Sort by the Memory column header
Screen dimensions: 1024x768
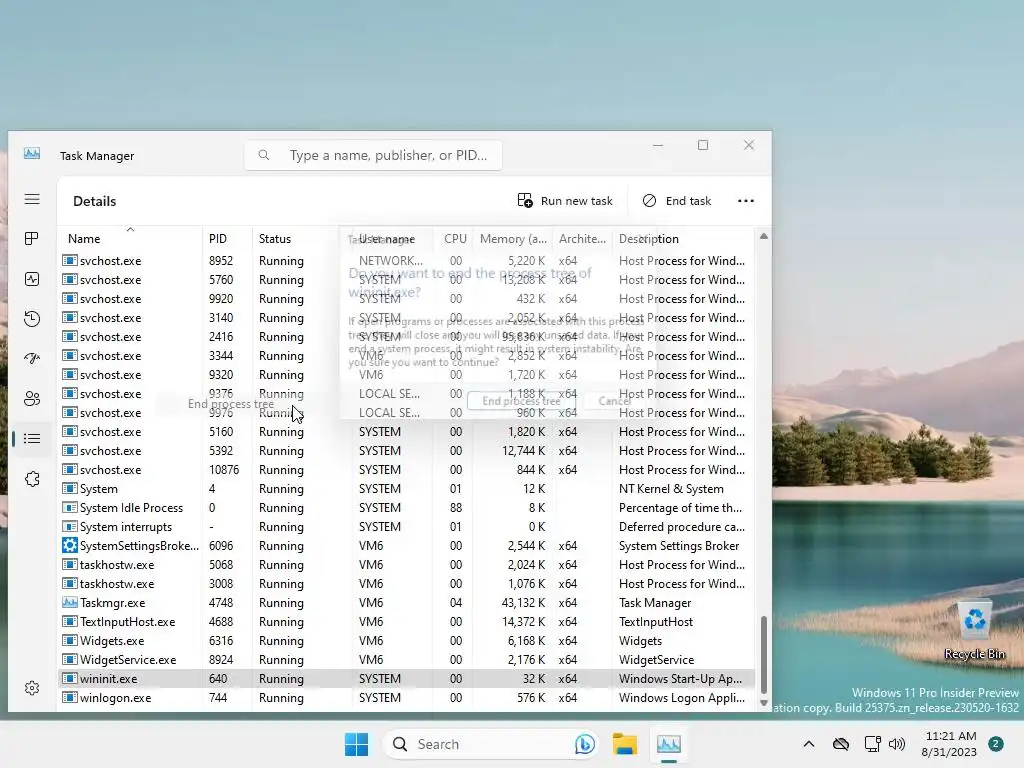[513, 239]
